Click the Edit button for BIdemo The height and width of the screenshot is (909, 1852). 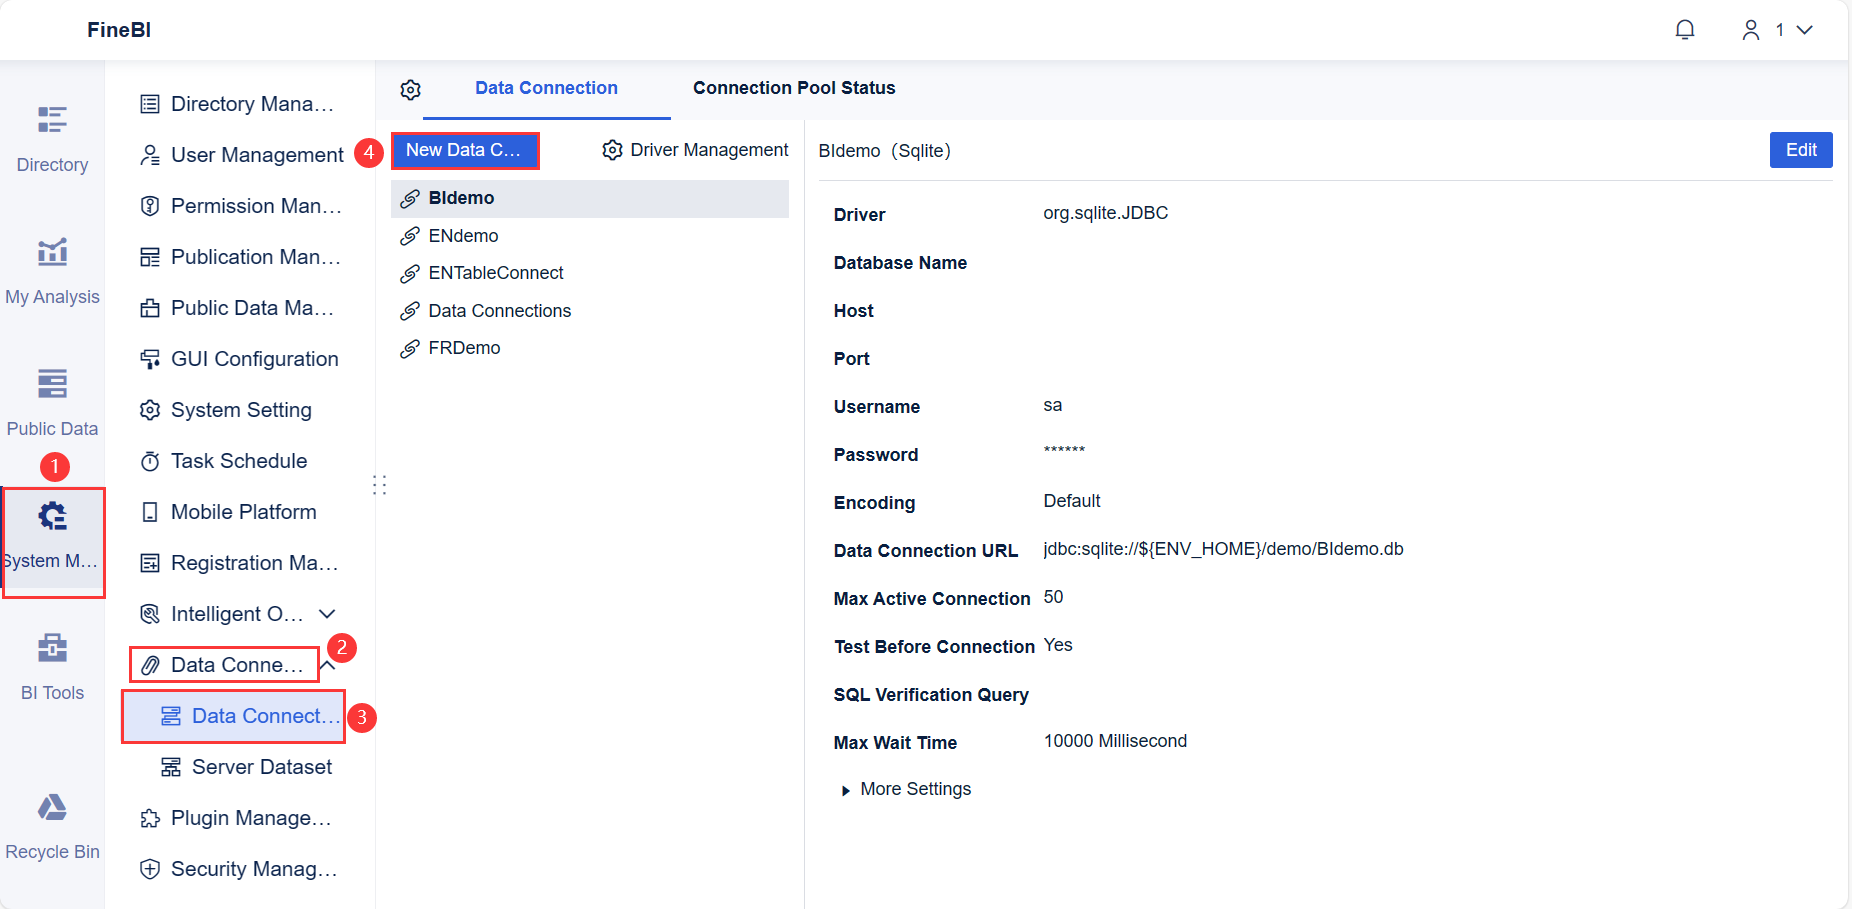click(x=1800, y=150)
